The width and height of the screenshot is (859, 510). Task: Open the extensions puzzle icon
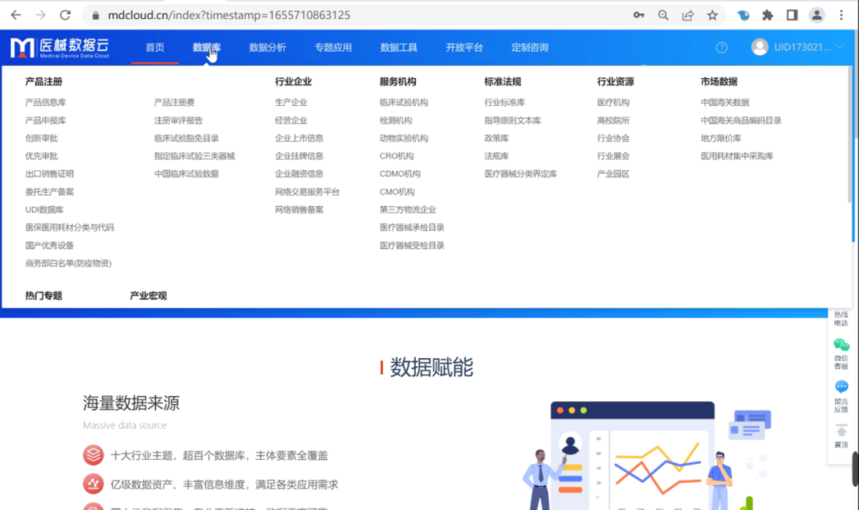[x=768, y=15]
